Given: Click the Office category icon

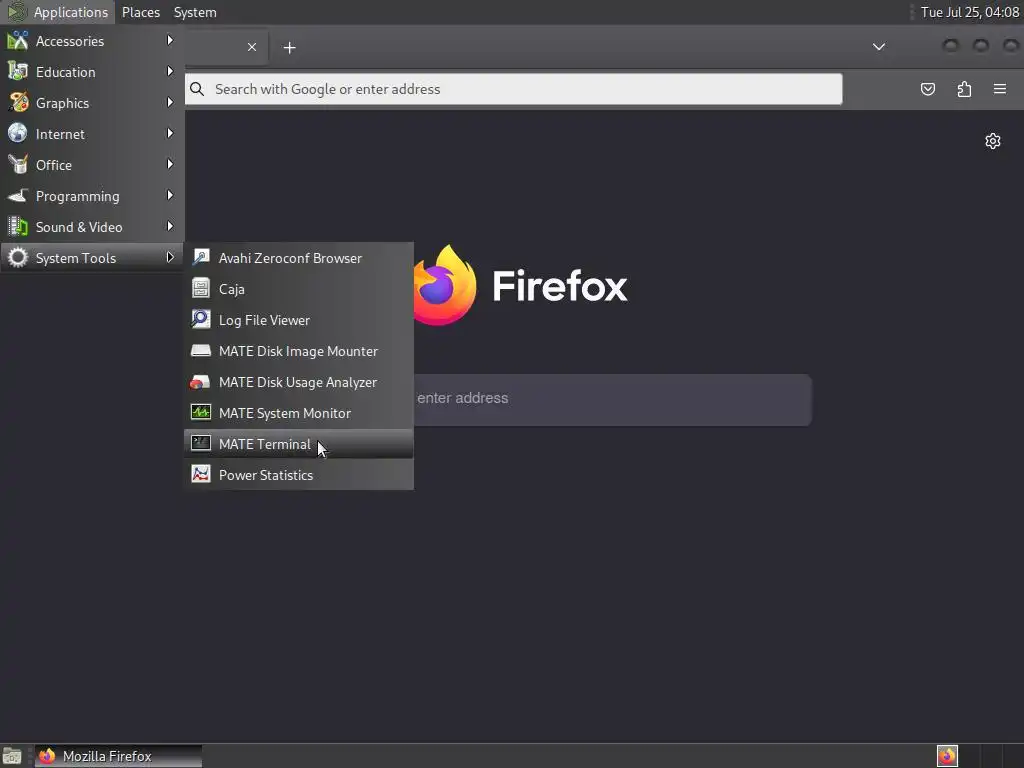Looking at the screenshot, I should click(18, 165).
